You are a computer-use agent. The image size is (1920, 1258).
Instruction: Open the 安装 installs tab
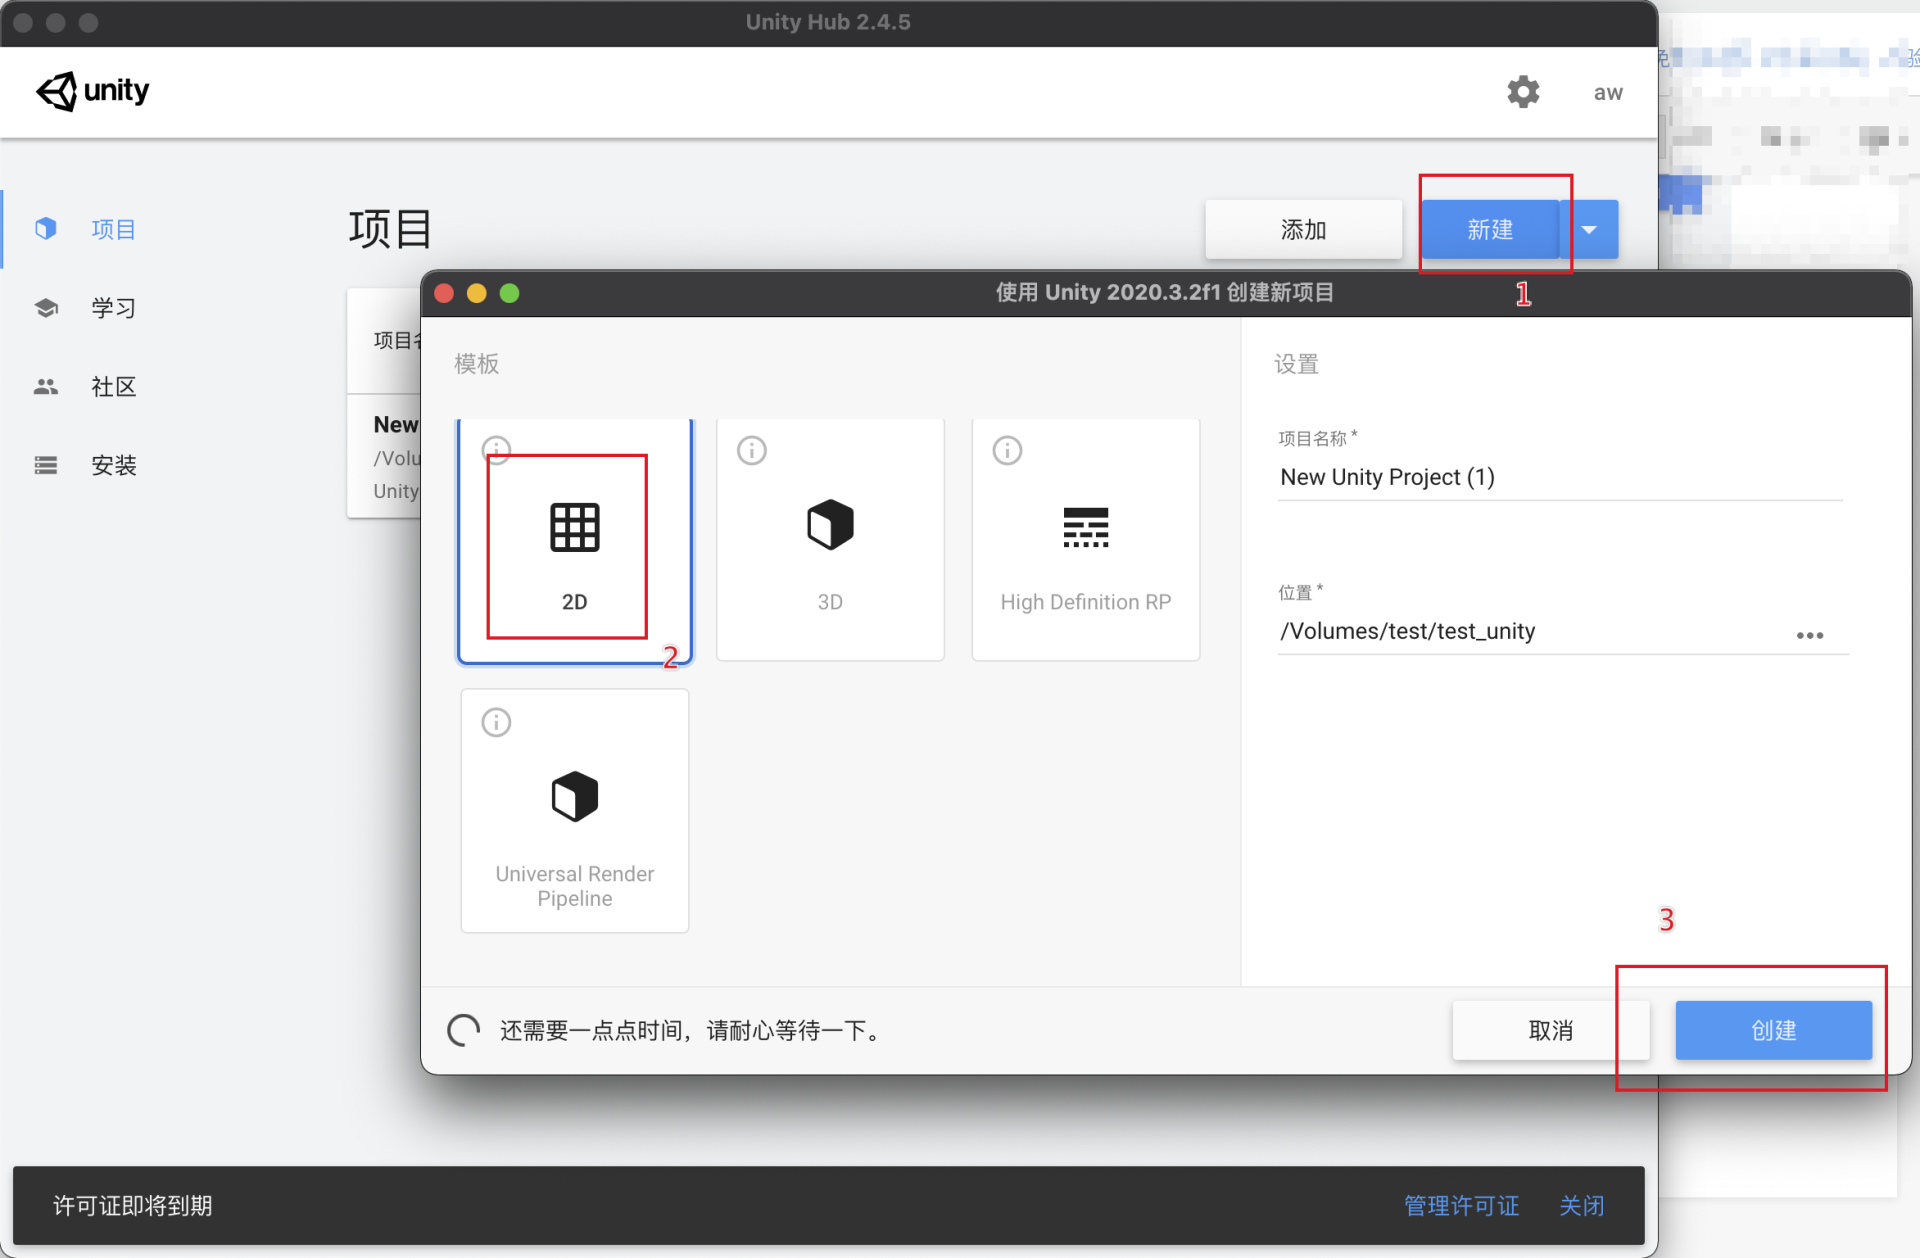pos(113,465)
